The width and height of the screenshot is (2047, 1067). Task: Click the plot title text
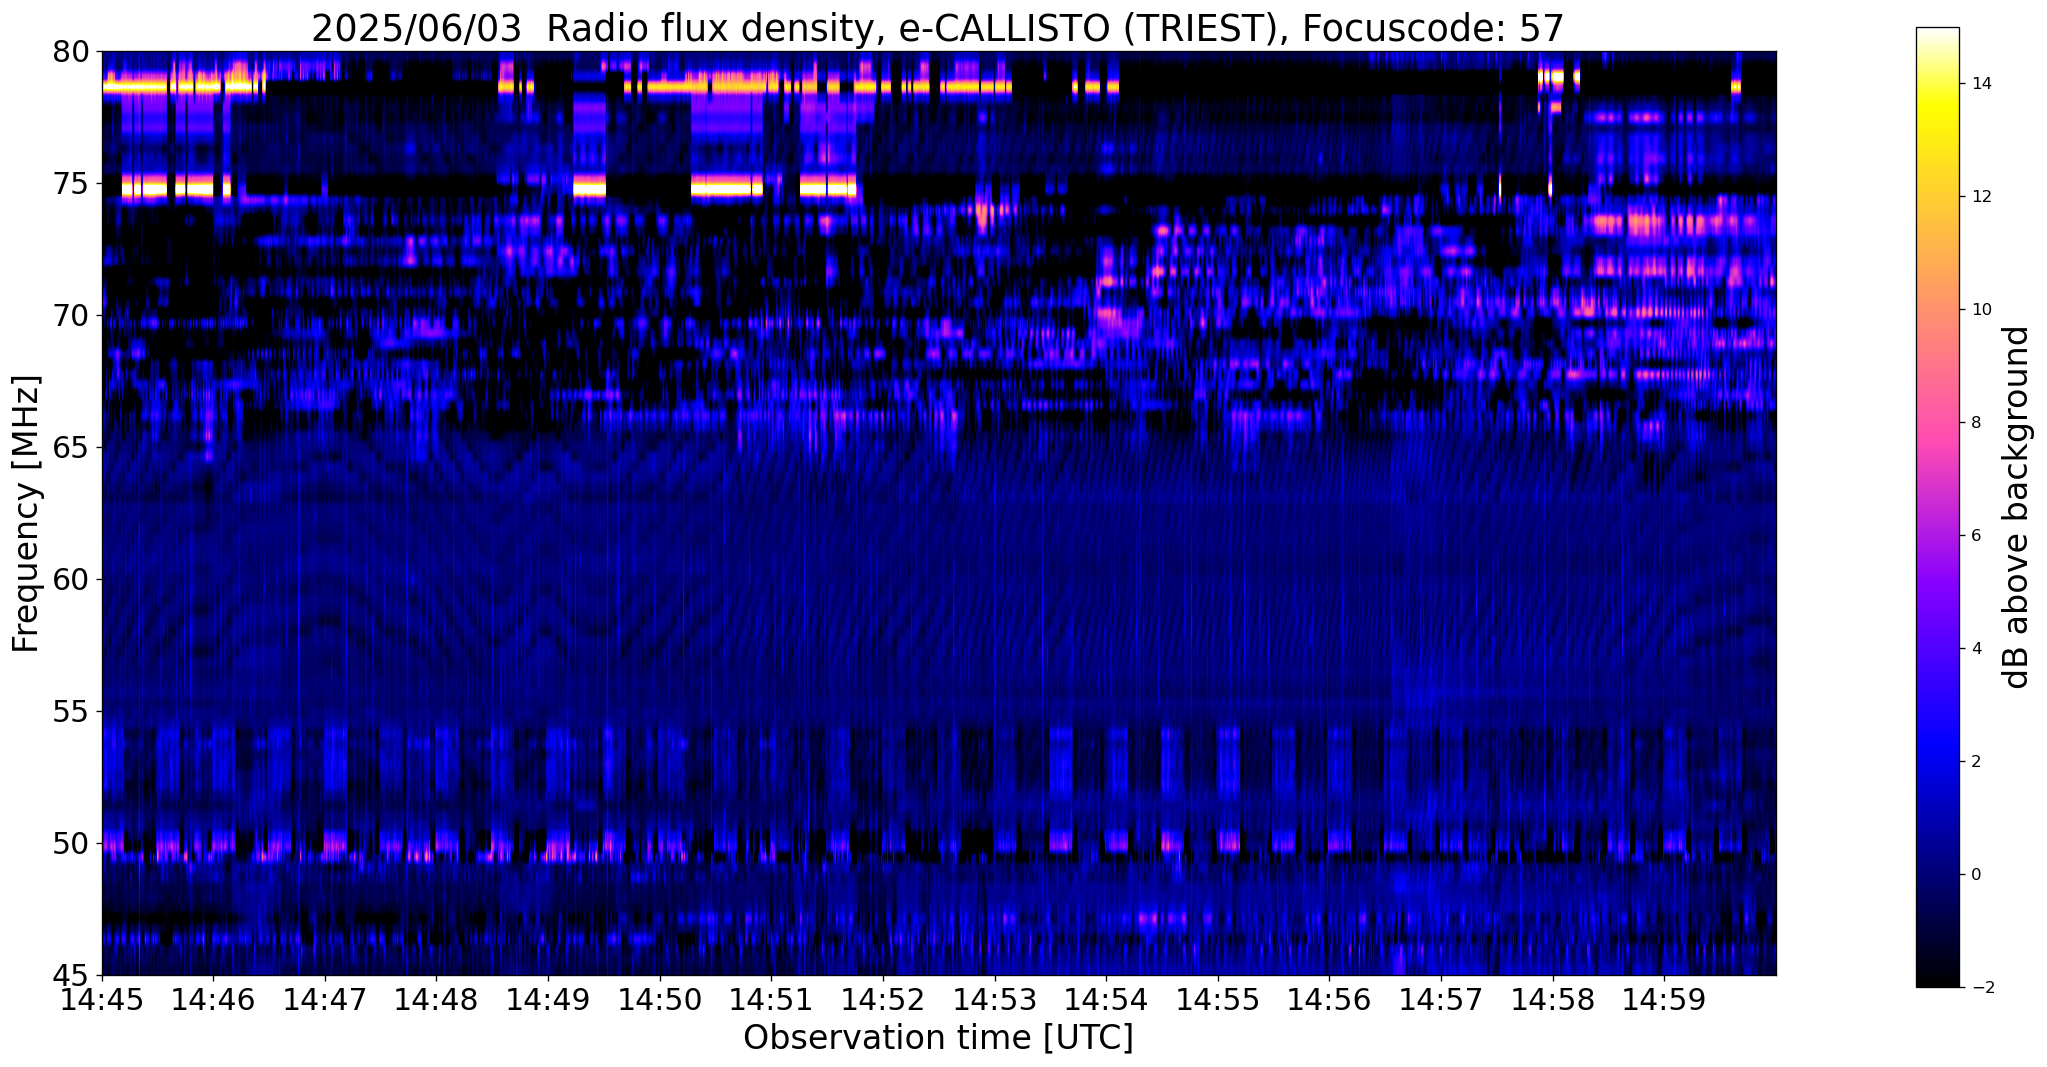point(937,28)
